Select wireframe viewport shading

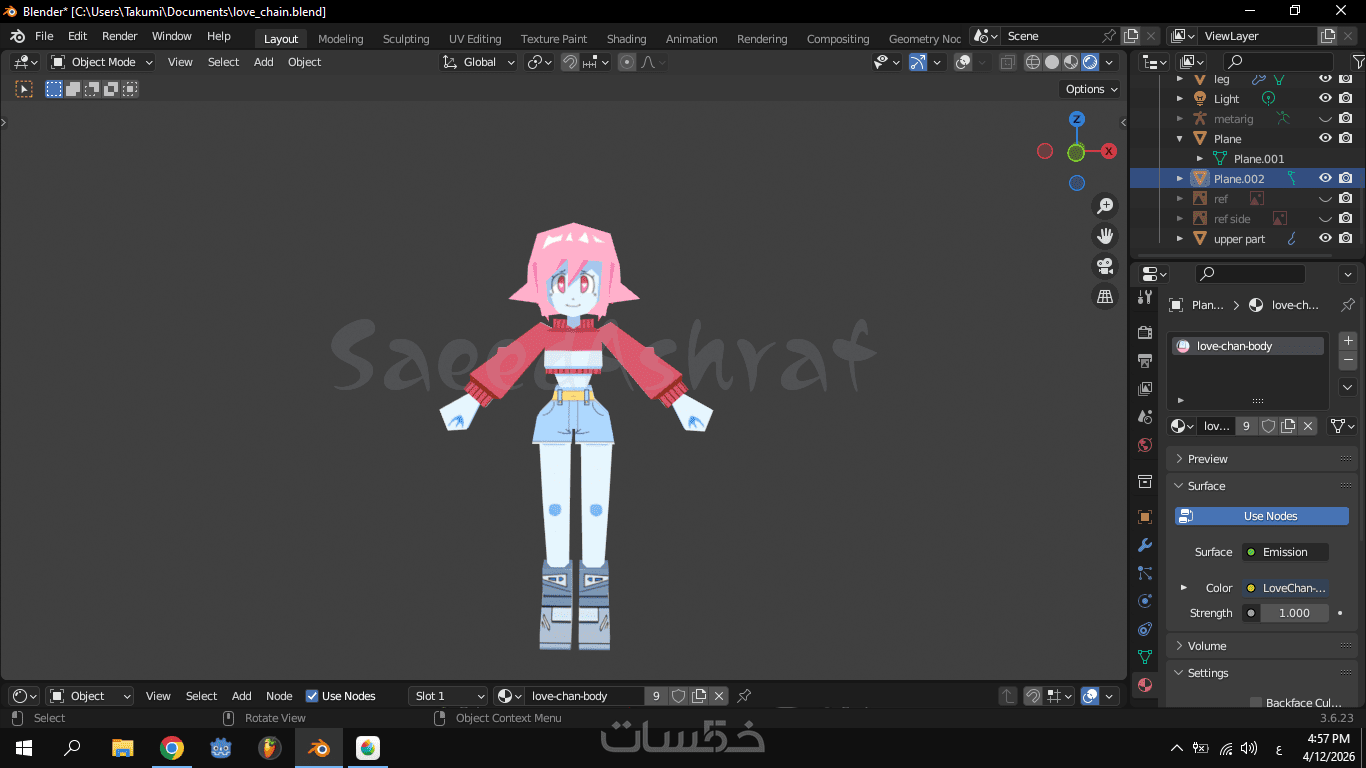coord(1033,62)
